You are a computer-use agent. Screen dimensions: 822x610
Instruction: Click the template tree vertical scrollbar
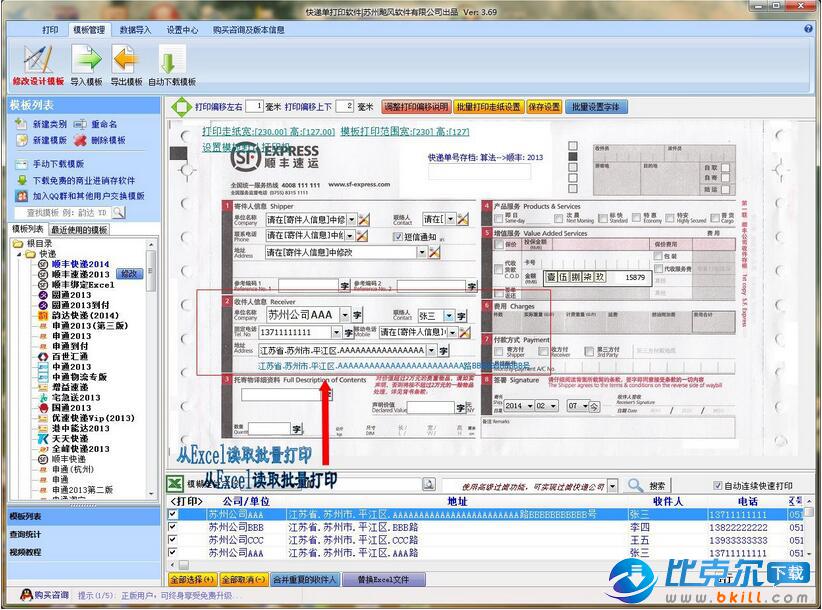click(x=152, y=369)
